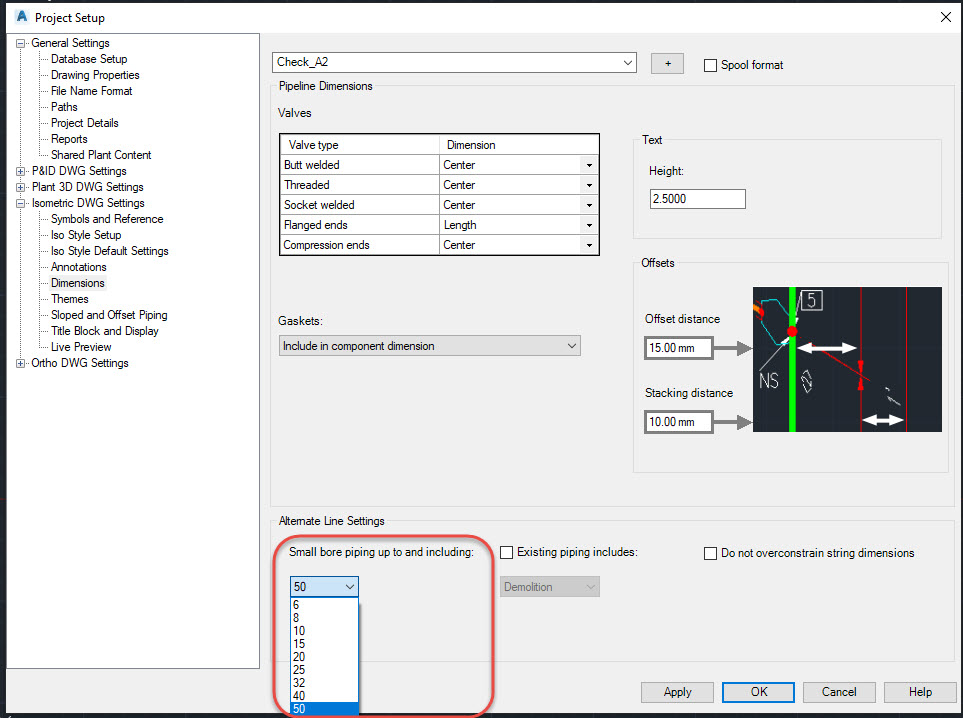This screenshot has height=718, width=963.
Task: Select highlighted 50 in small bore list
Action: pyautogui.click(x=324, y=709)
